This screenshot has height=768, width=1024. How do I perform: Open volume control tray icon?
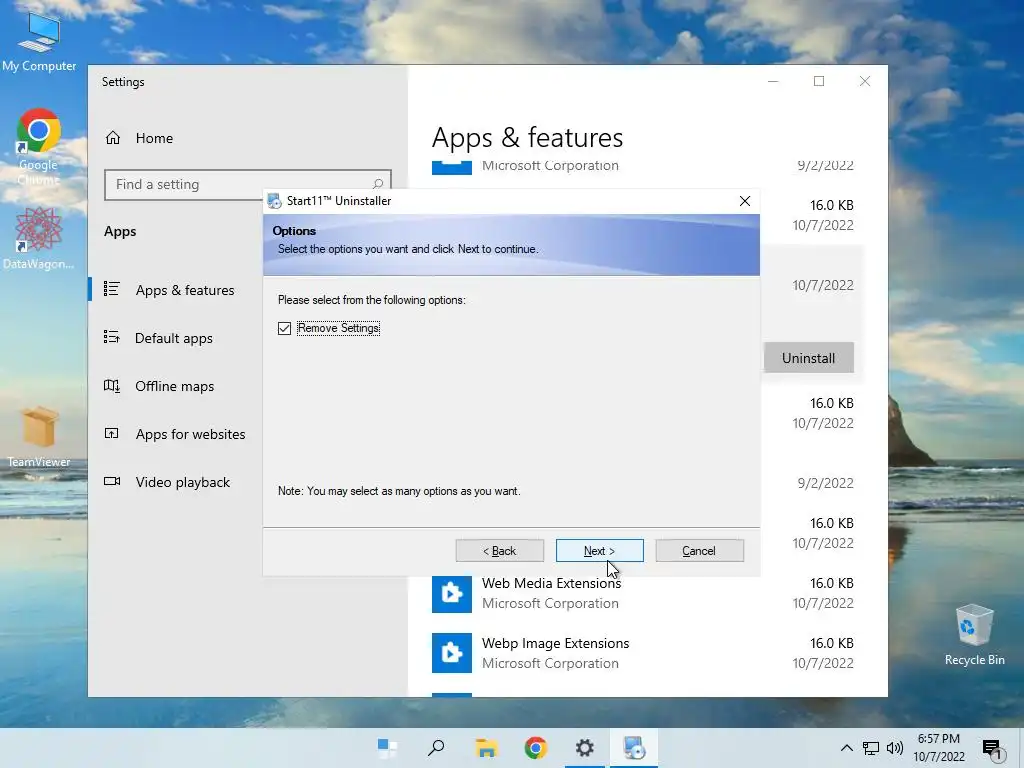coord(895,748)
